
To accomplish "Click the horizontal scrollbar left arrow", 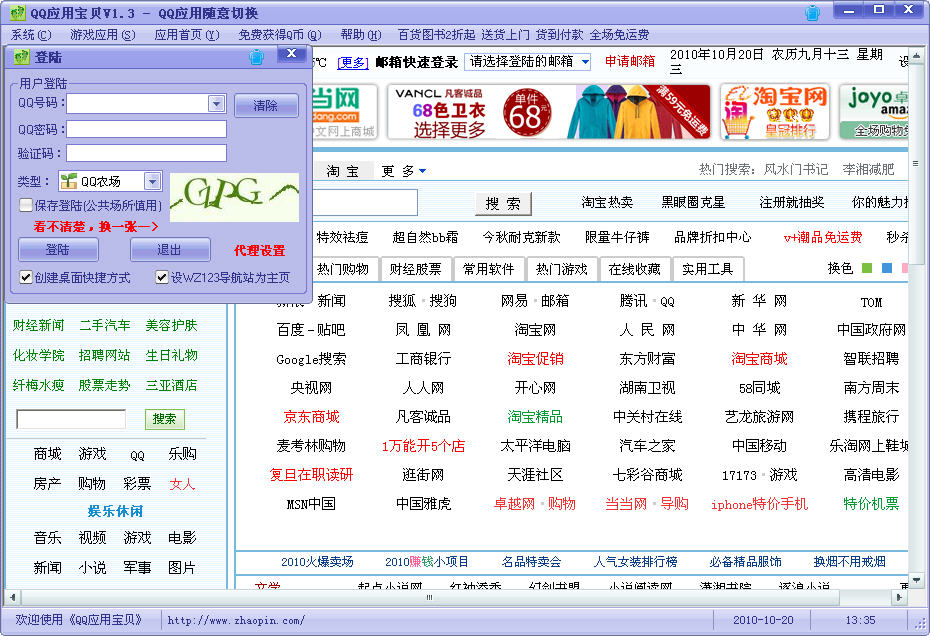I will coord(12,597).
